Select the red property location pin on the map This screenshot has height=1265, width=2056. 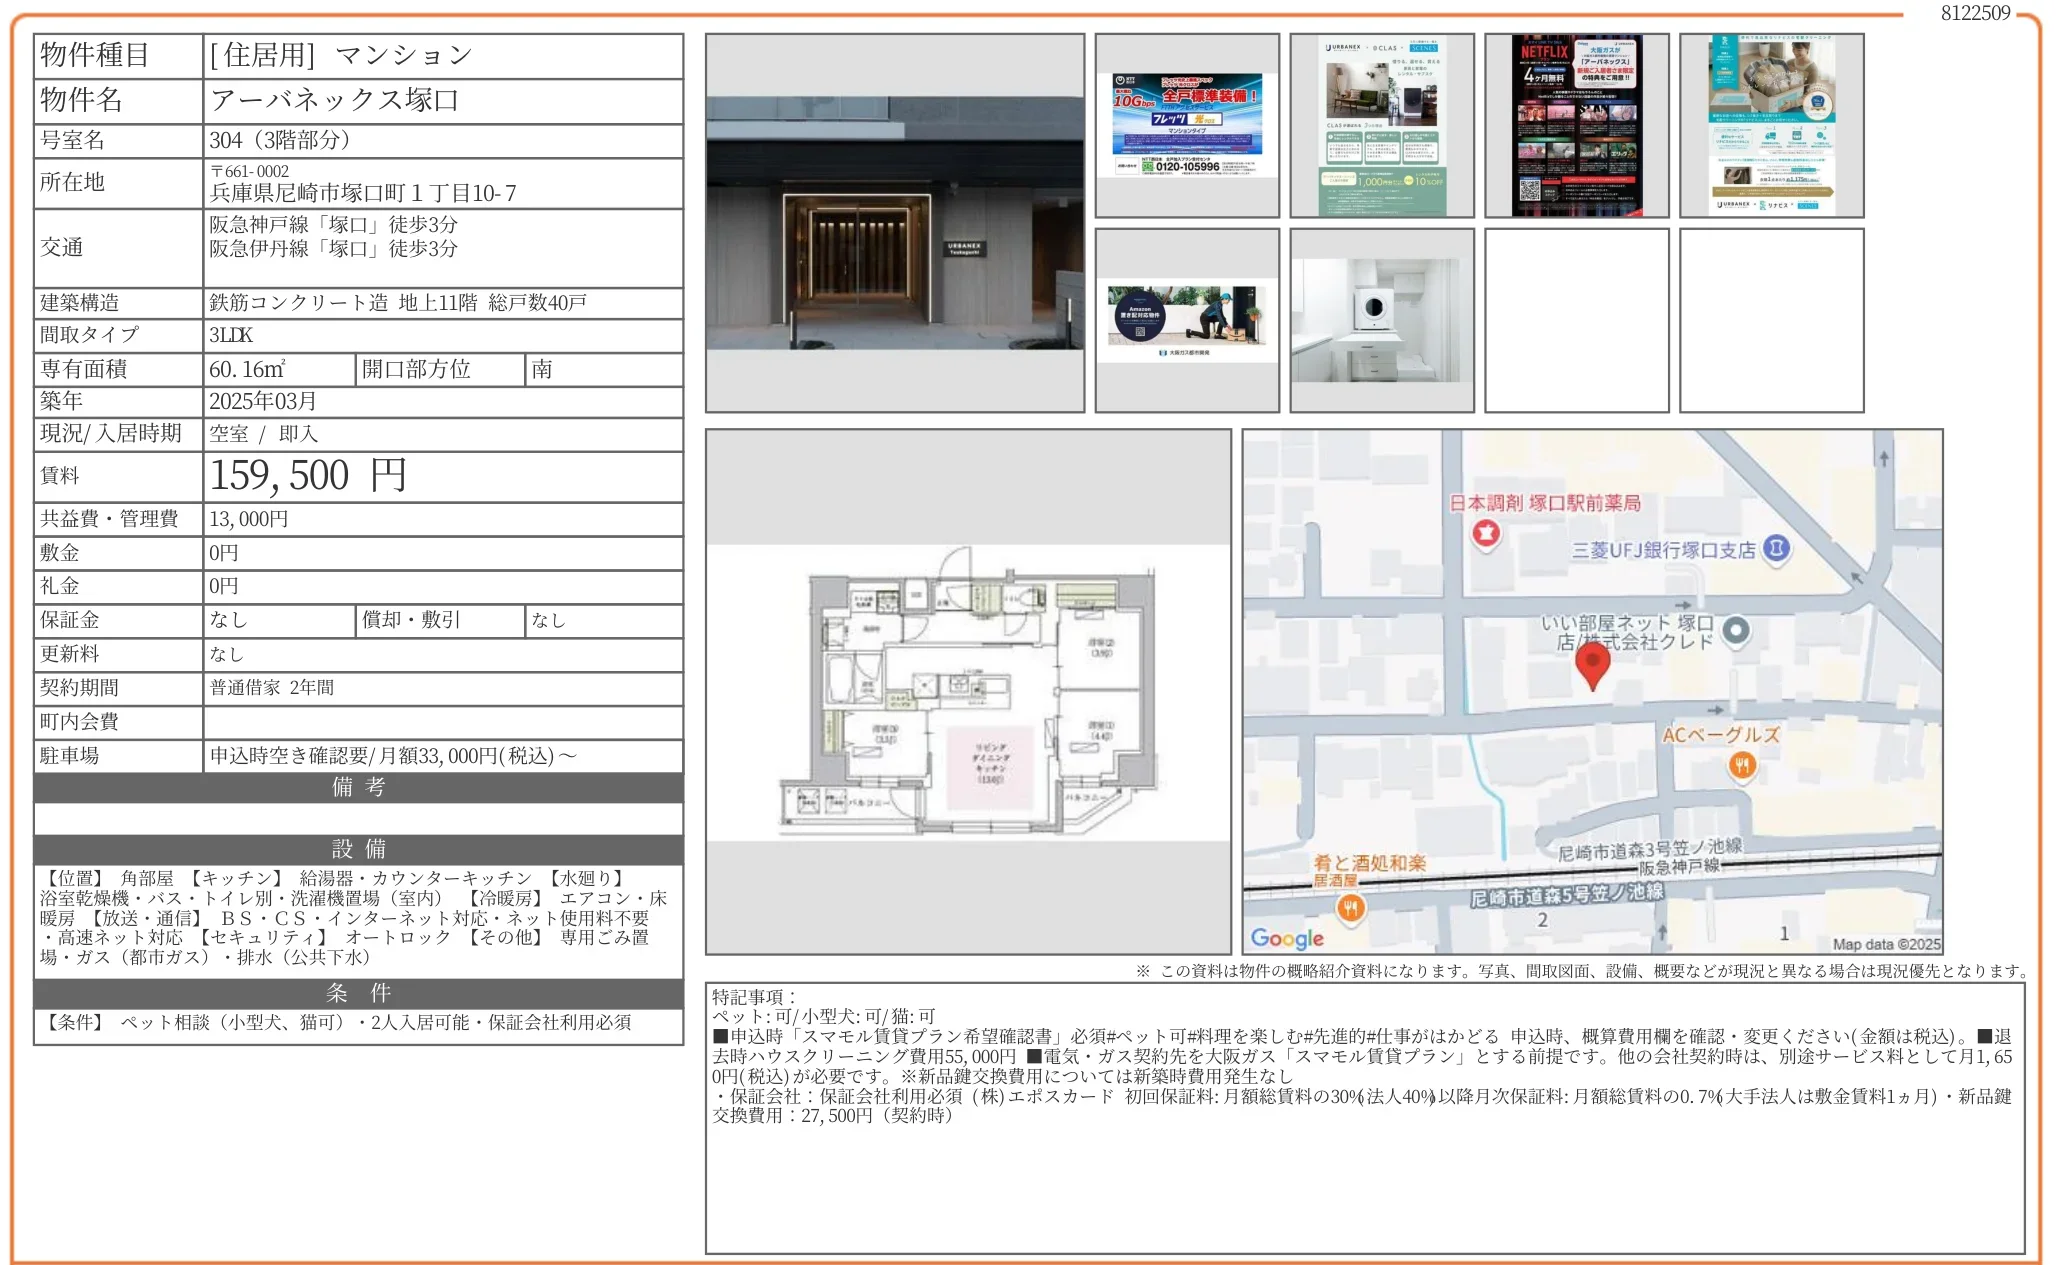(x=1594, y=660)
